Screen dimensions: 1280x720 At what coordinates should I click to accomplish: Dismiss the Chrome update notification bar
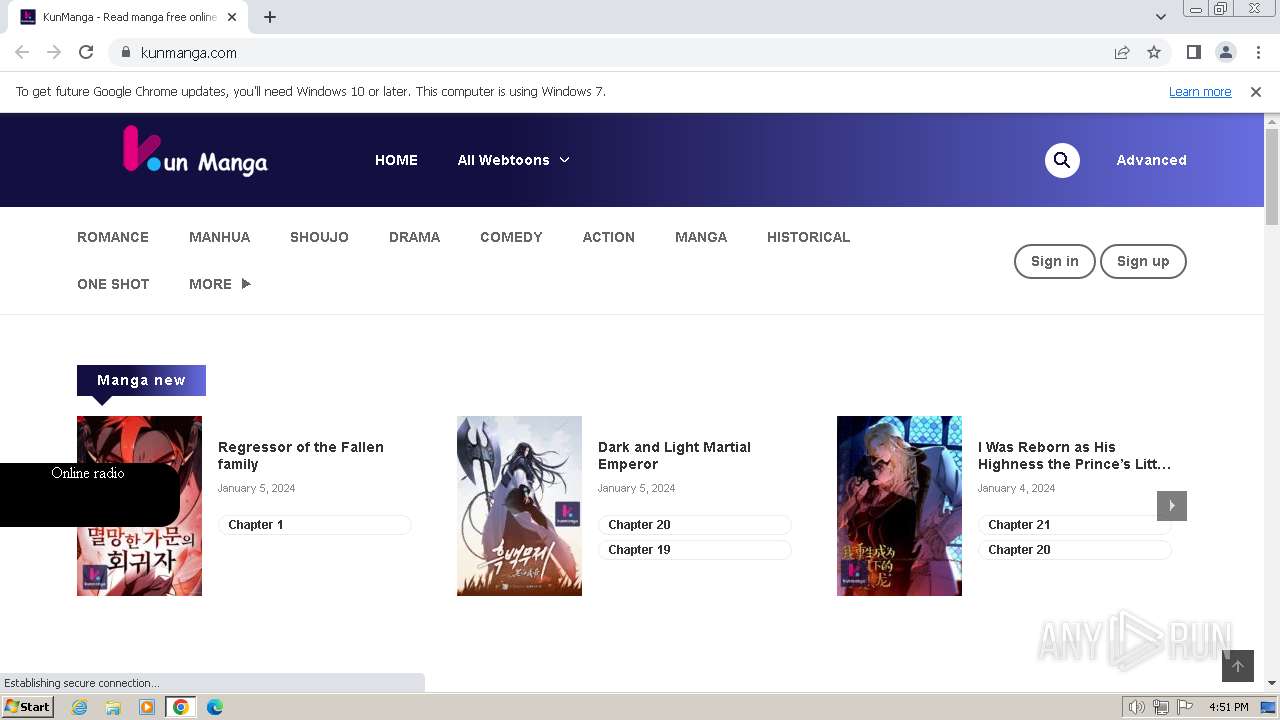[1256, 91]
